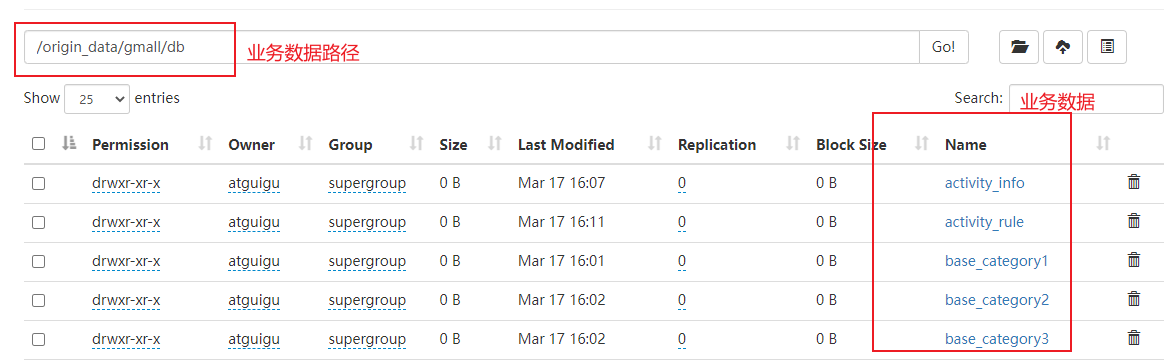Click the upload files icon button
The height and width of the screenshot is (360, 1166).
tap(1063, 47)
